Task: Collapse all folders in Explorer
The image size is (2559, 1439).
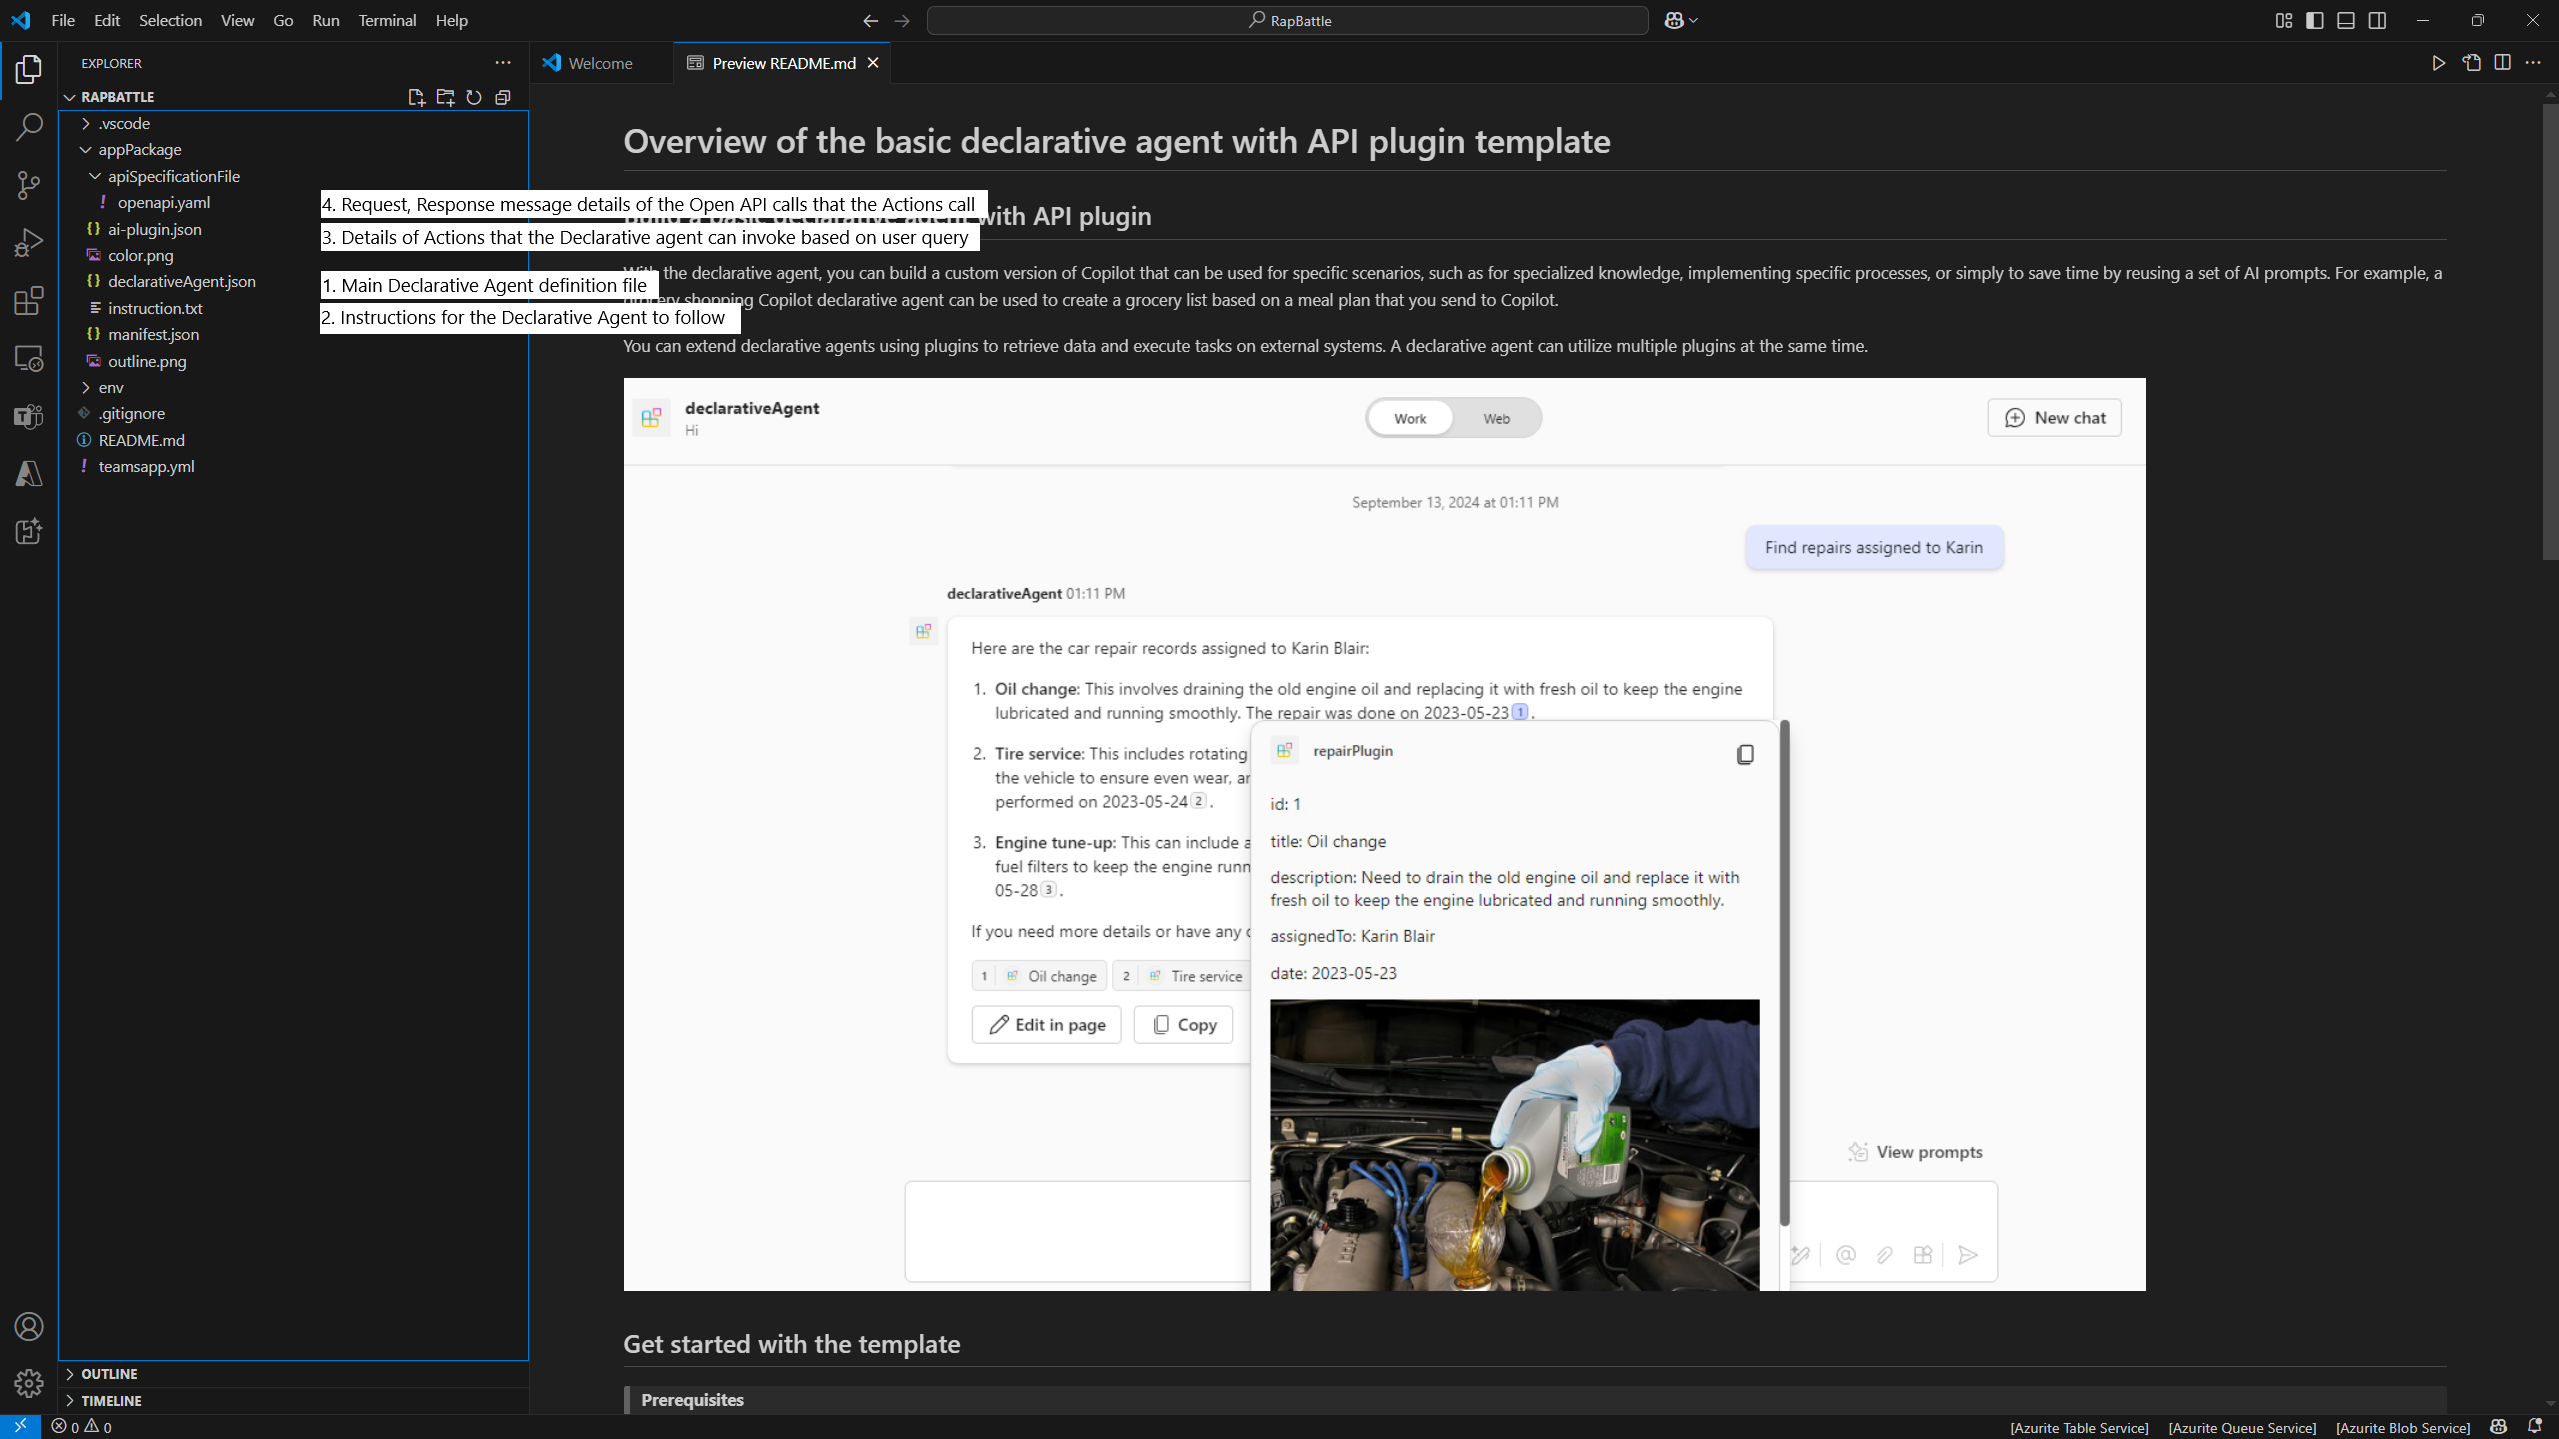Action: coord(503,97)
